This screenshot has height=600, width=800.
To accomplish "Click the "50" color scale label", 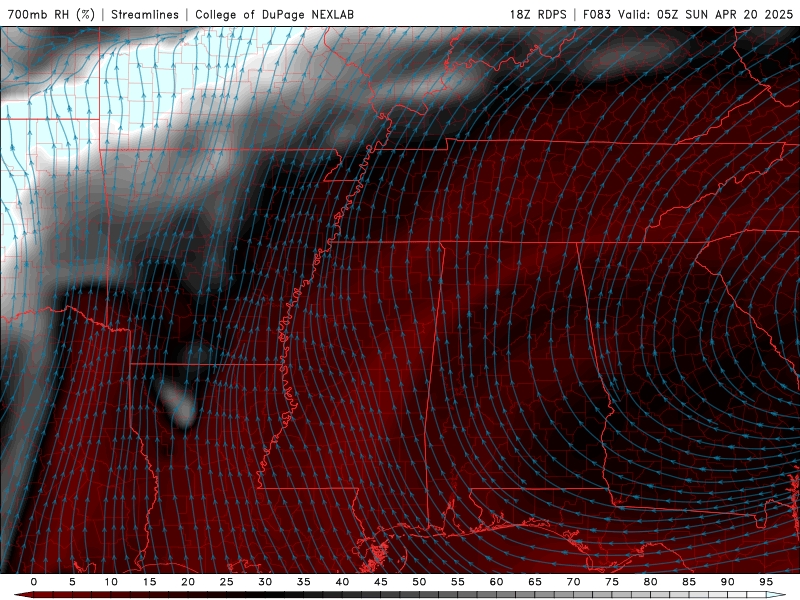I will (419, 582).
